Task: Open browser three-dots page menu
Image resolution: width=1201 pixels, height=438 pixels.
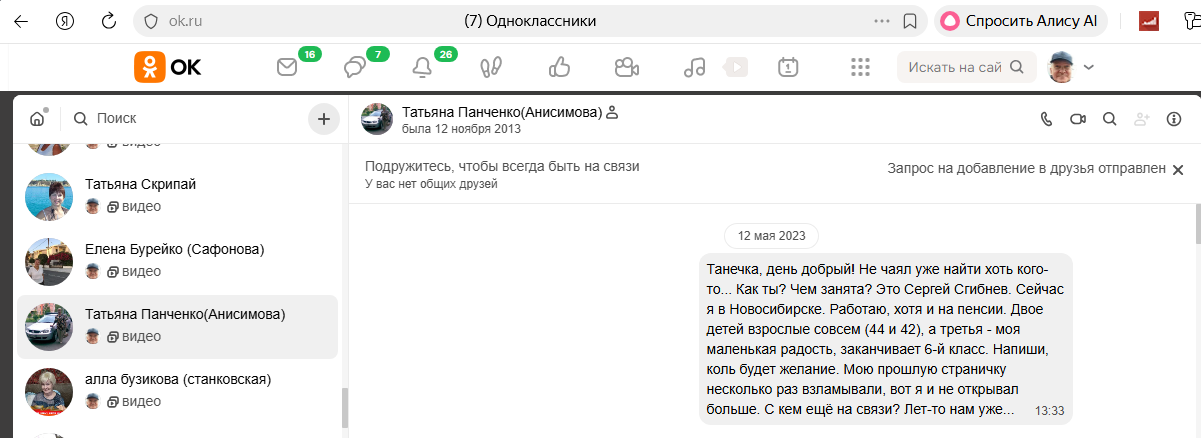Action: pos(881,21)
